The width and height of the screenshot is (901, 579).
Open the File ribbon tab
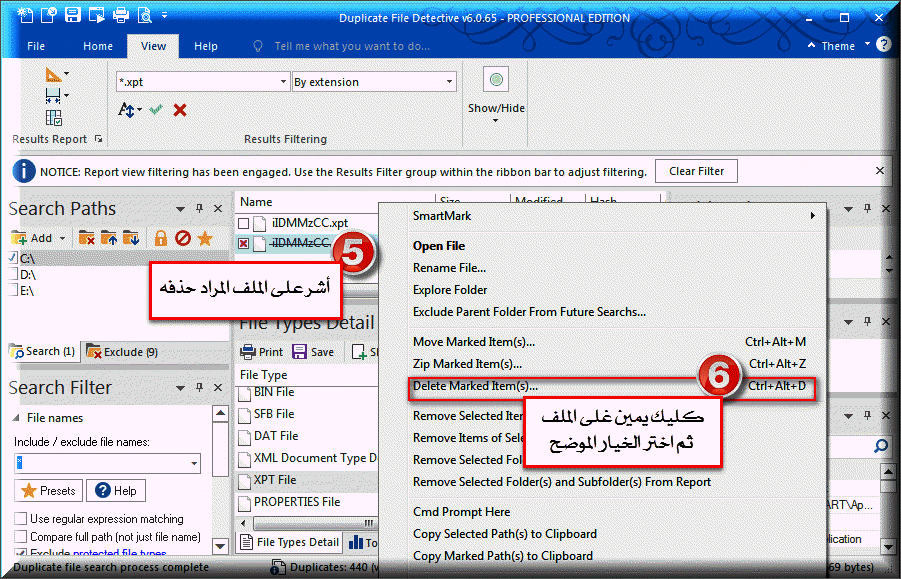click(36, 46)
